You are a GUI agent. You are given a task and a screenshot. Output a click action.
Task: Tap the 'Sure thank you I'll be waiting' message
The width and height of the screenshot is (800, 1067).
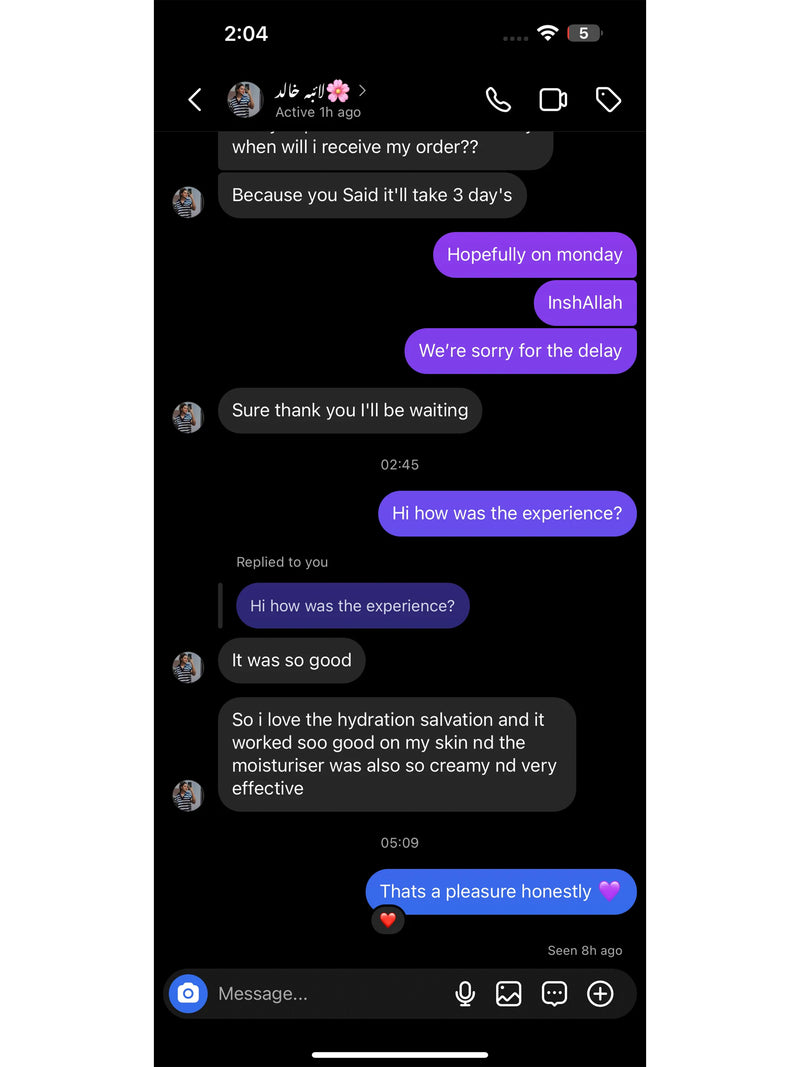(x=350, y=410)
